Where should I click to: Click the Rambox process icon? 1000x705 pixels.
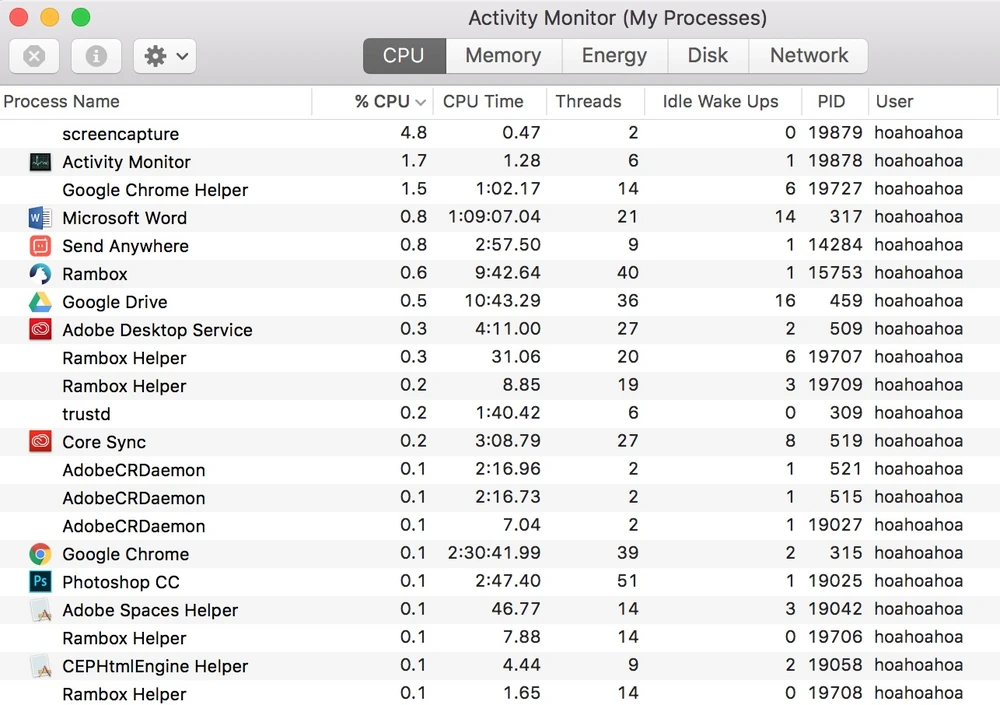coord(40,273)
